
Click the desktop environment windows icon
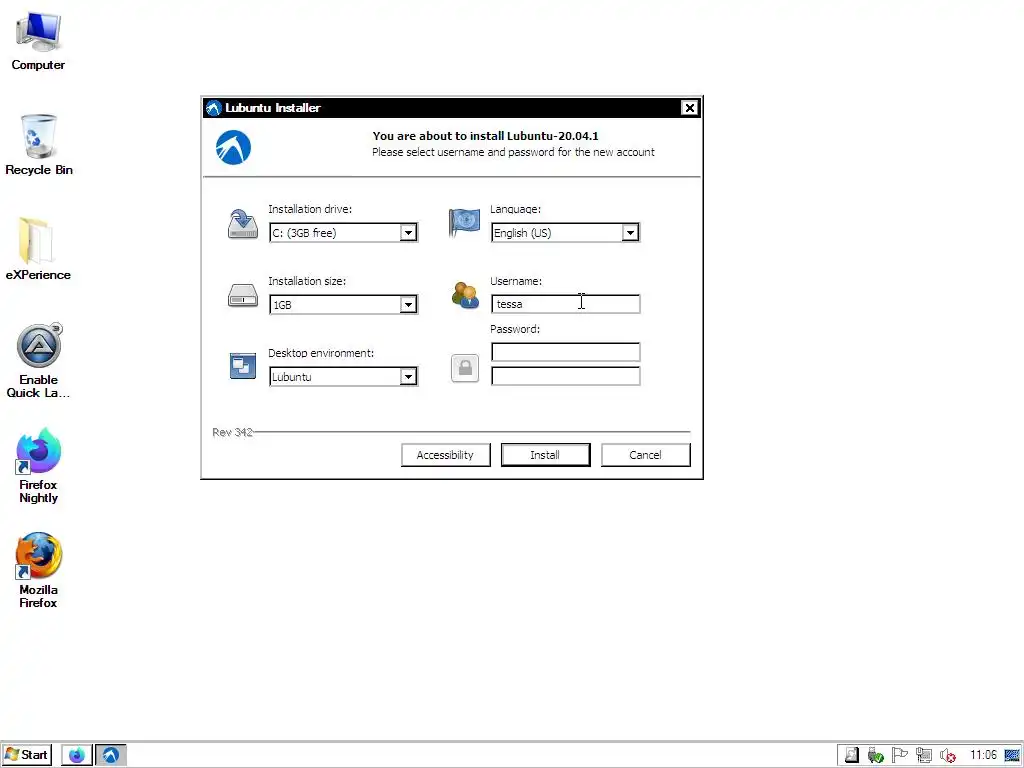tap(242, 366)
